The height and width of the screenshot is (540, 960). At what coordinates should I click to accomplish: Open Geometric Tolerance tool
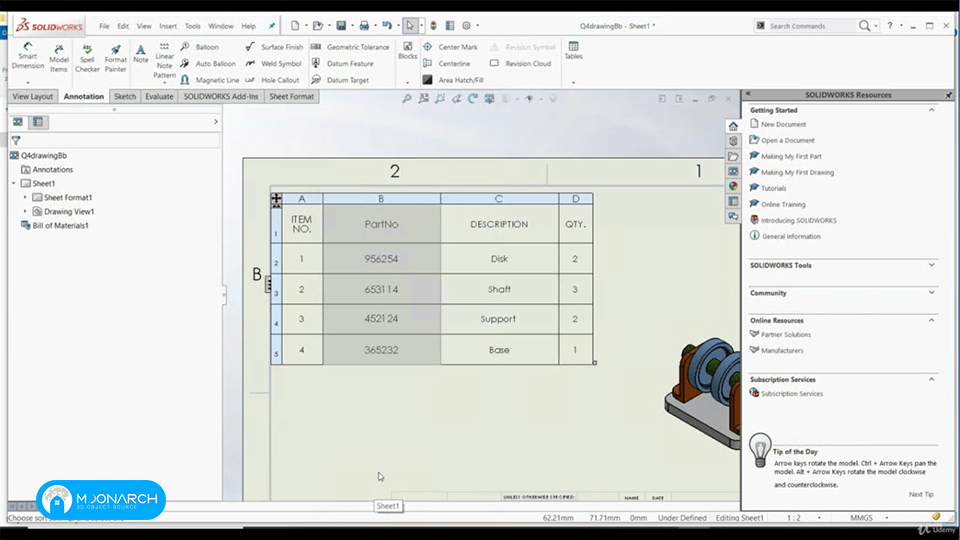point(350,47)
